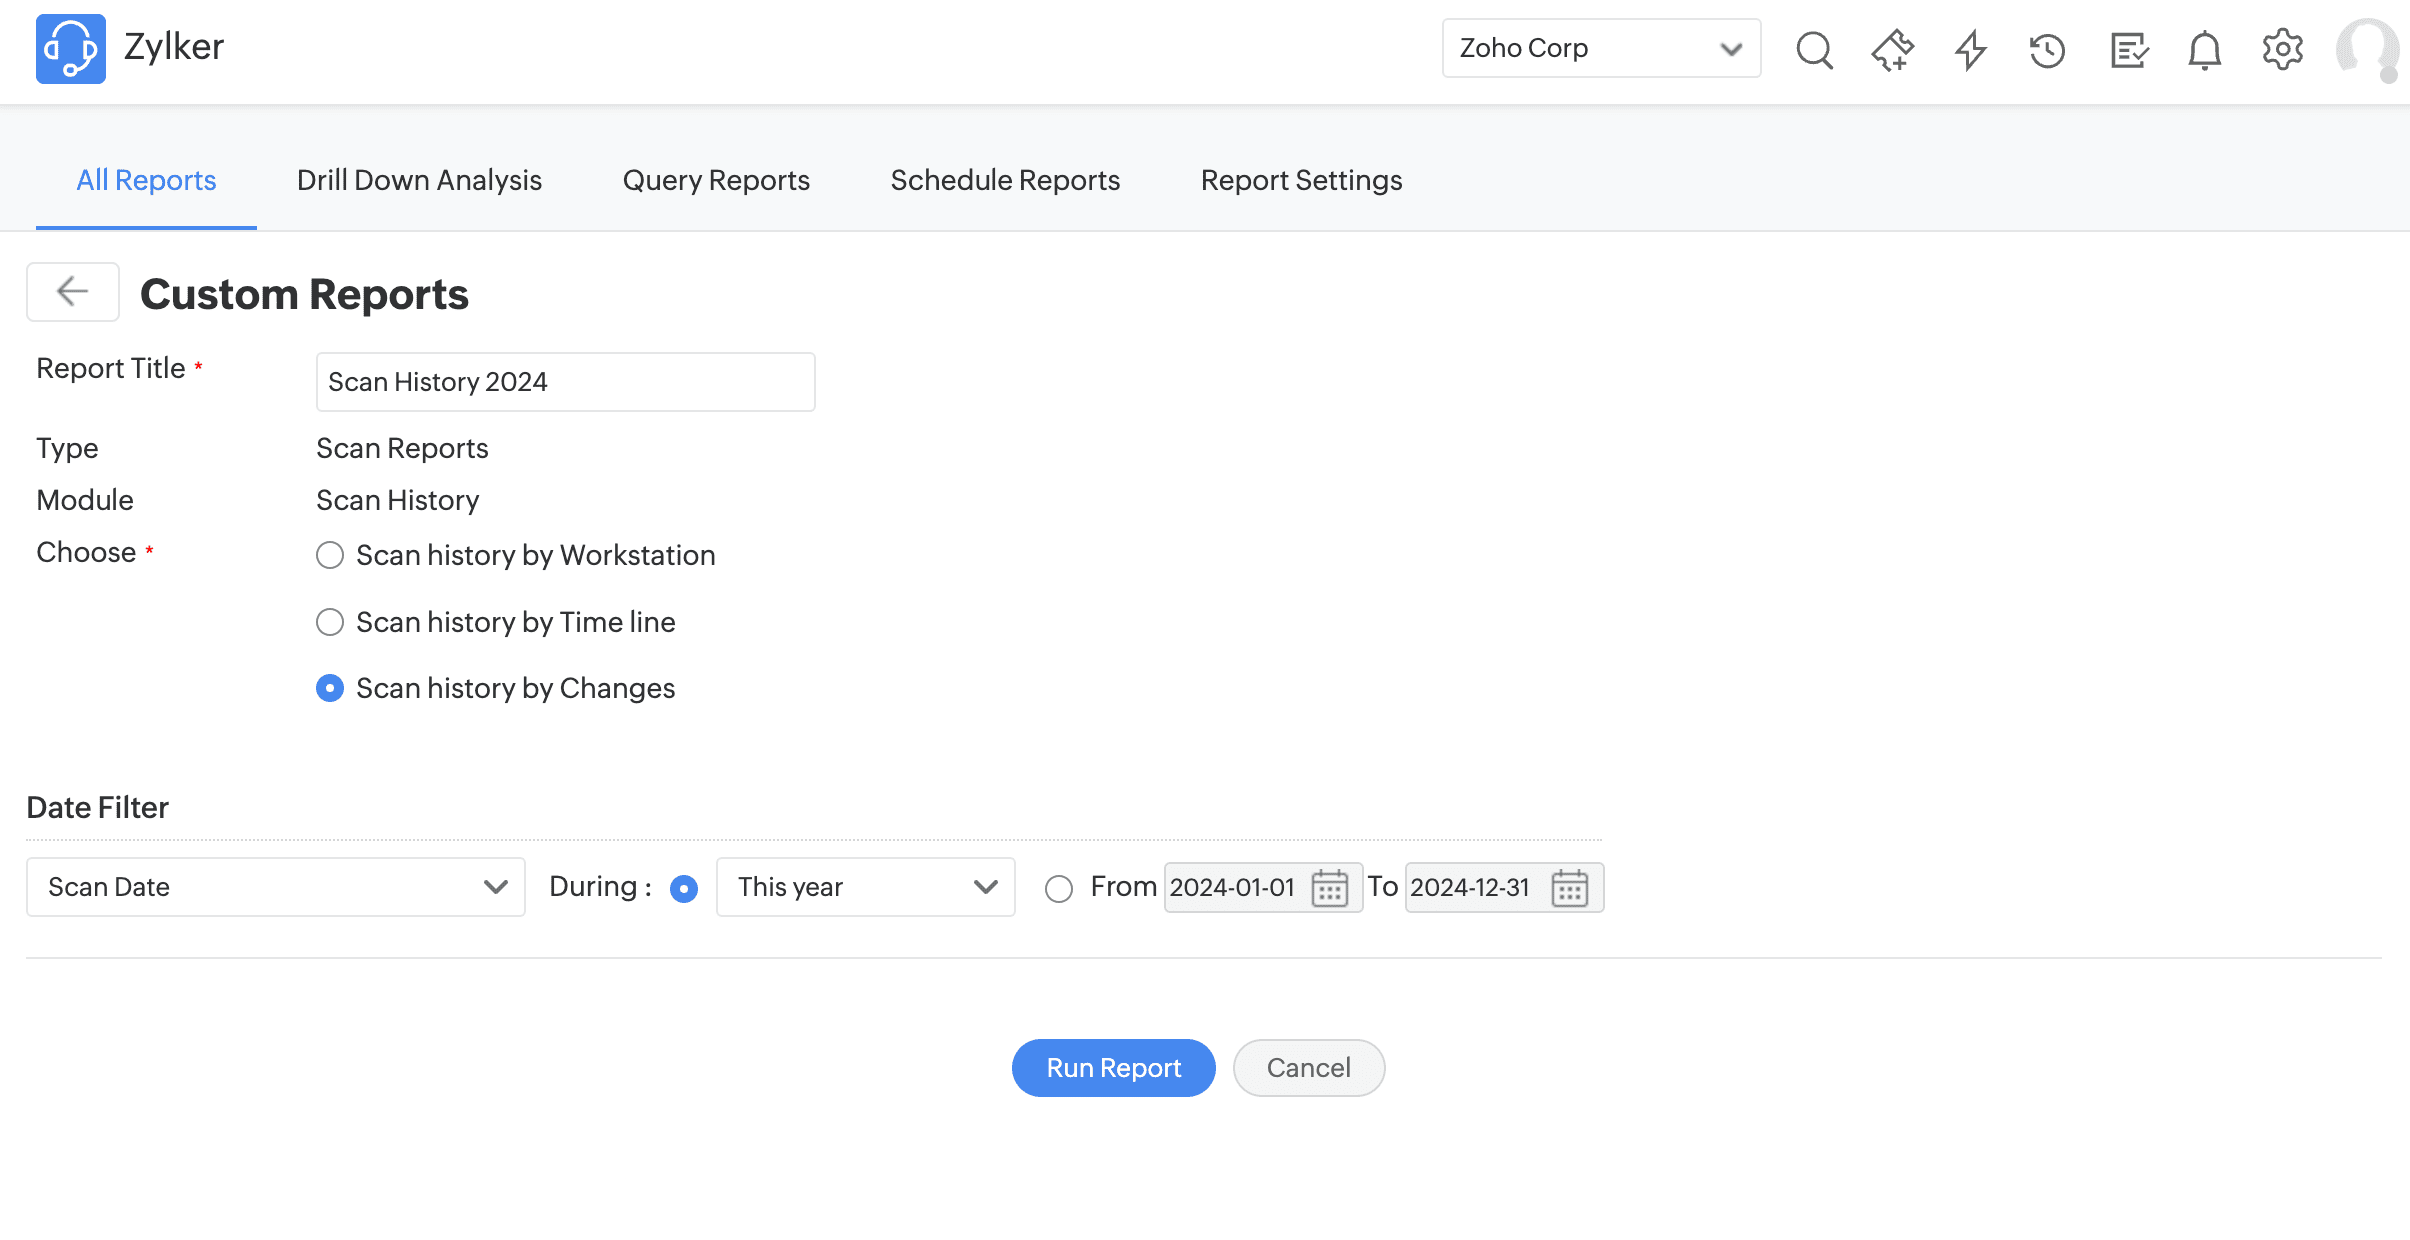Select Scan history by Time line
2410x1240 pixels.
click(x=330, y=622)
